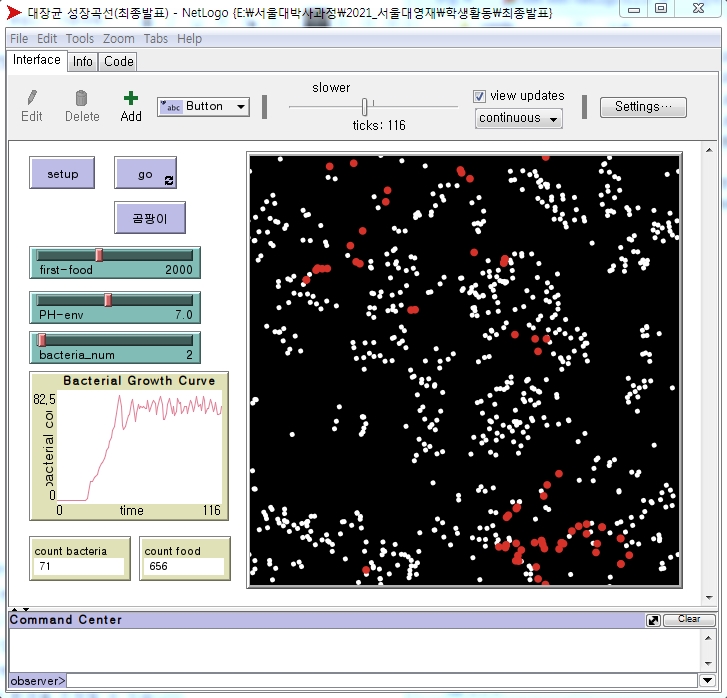Image resolution: width=727 pixels, height=698 pixels.
Task: Click the Command Center header label
Action: click(x=66, y=620)
